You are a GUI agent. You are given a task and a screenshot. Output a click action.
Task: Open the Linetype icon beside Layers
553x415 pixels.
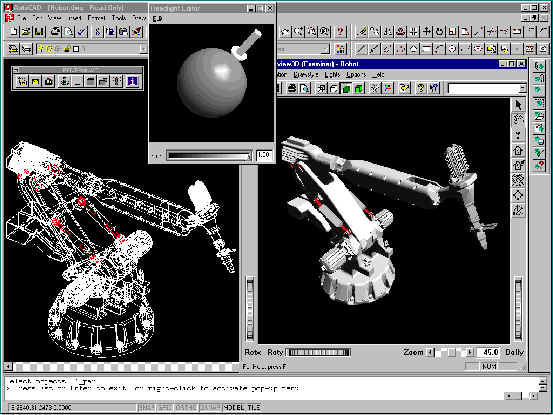click(x=27, y=49)
